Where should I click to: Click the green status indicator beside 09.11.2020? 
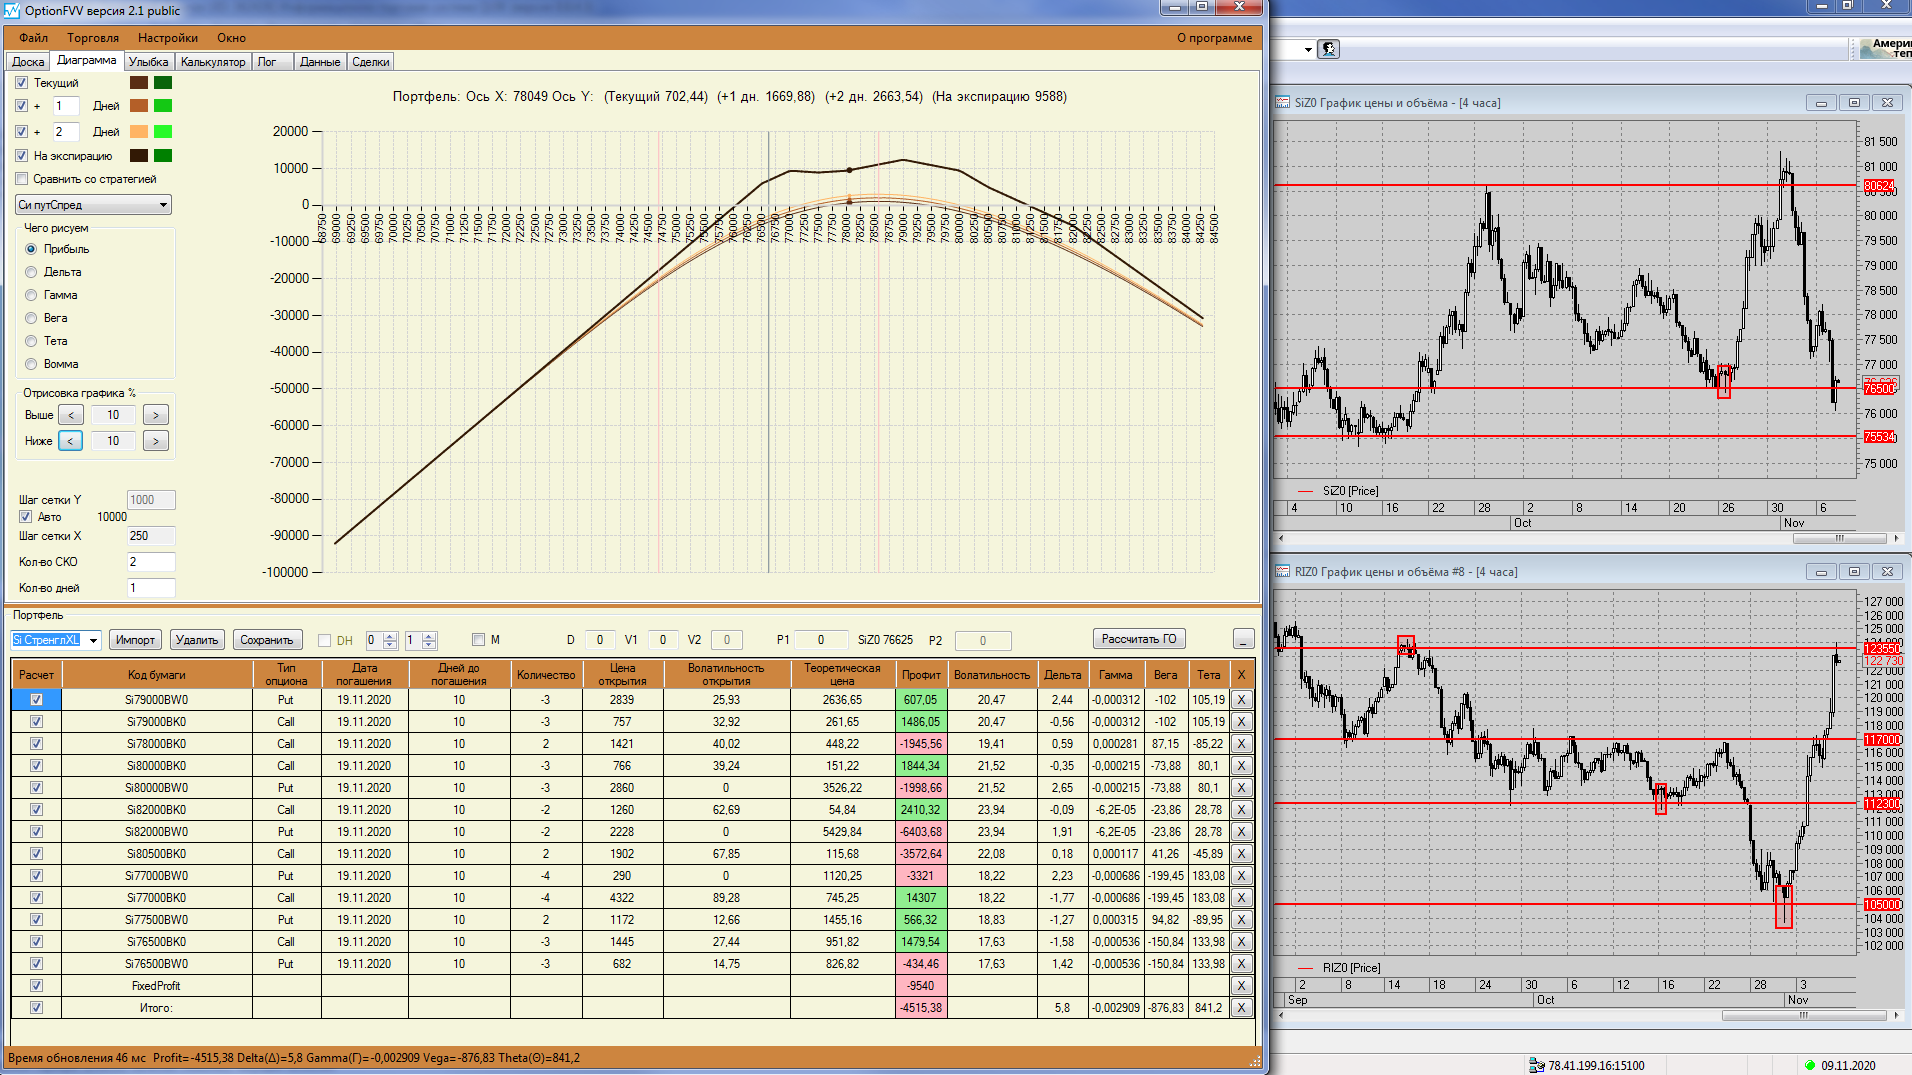(x=1810, y=1066)
